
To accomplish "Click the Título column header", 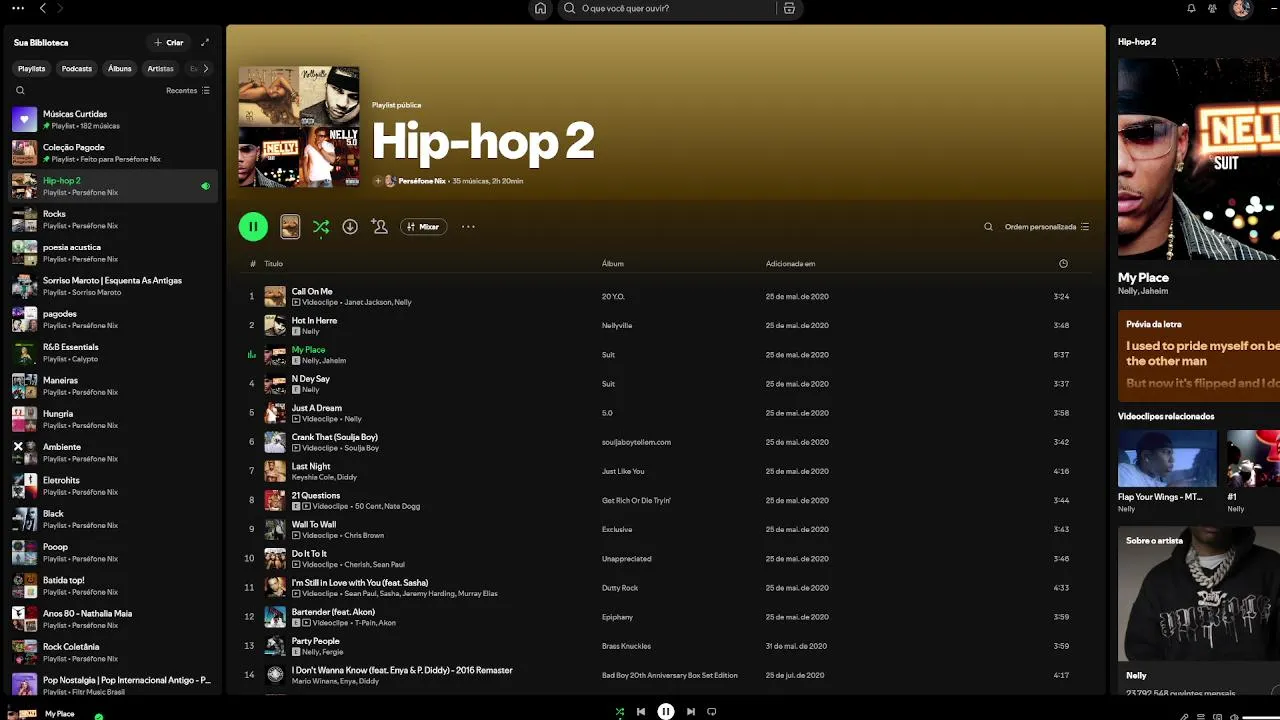I will 273,264.
